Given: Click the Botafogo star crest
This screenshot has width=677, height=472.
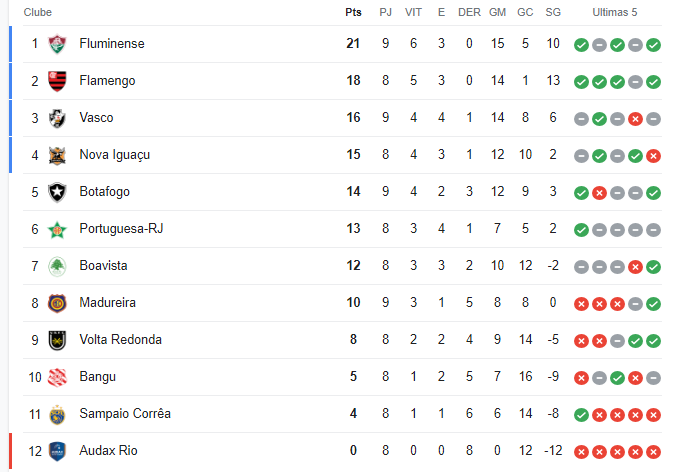Looking at the screenshot, I should [57, 192].
